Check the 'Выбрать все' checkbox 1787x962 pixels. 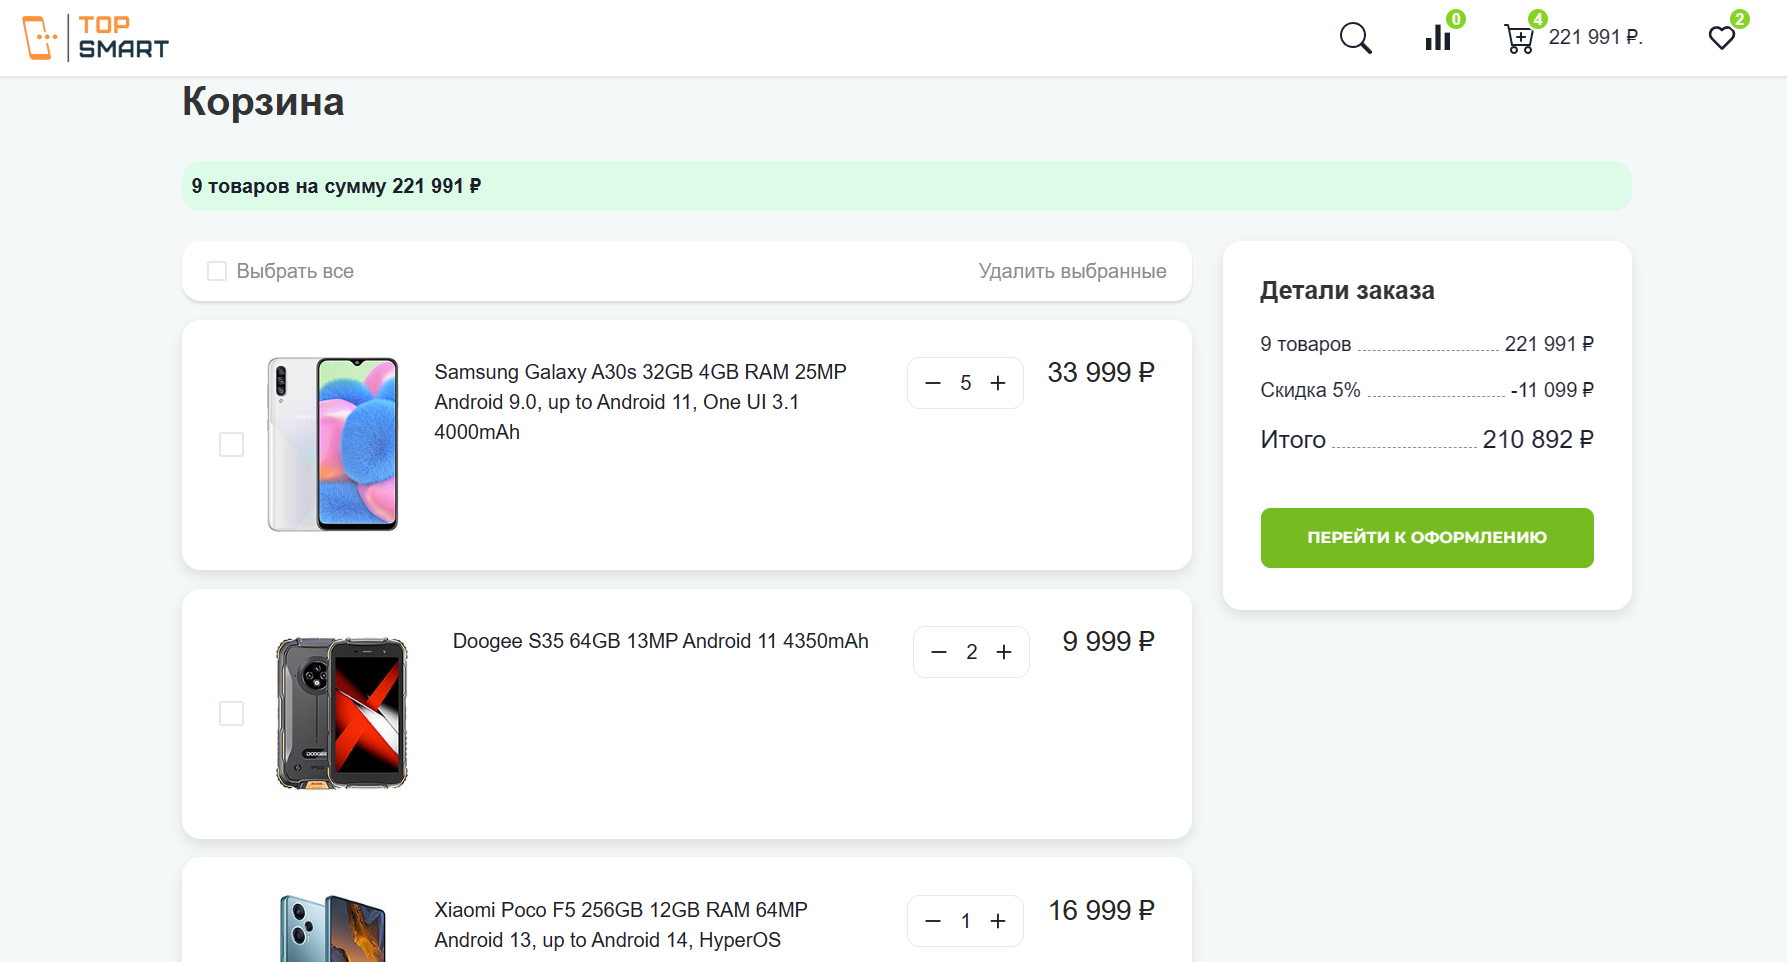[x=217, y=271]
